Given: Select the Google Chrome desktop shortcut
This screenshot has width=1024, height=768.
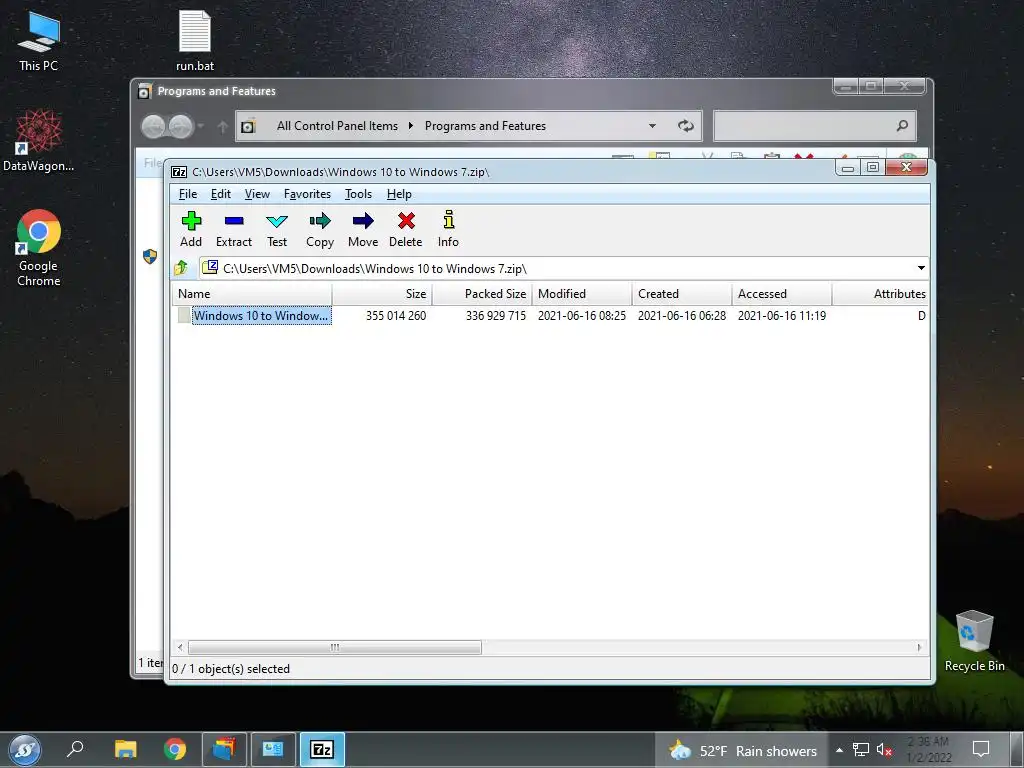Looking at the screenshot, I should 39,248.
